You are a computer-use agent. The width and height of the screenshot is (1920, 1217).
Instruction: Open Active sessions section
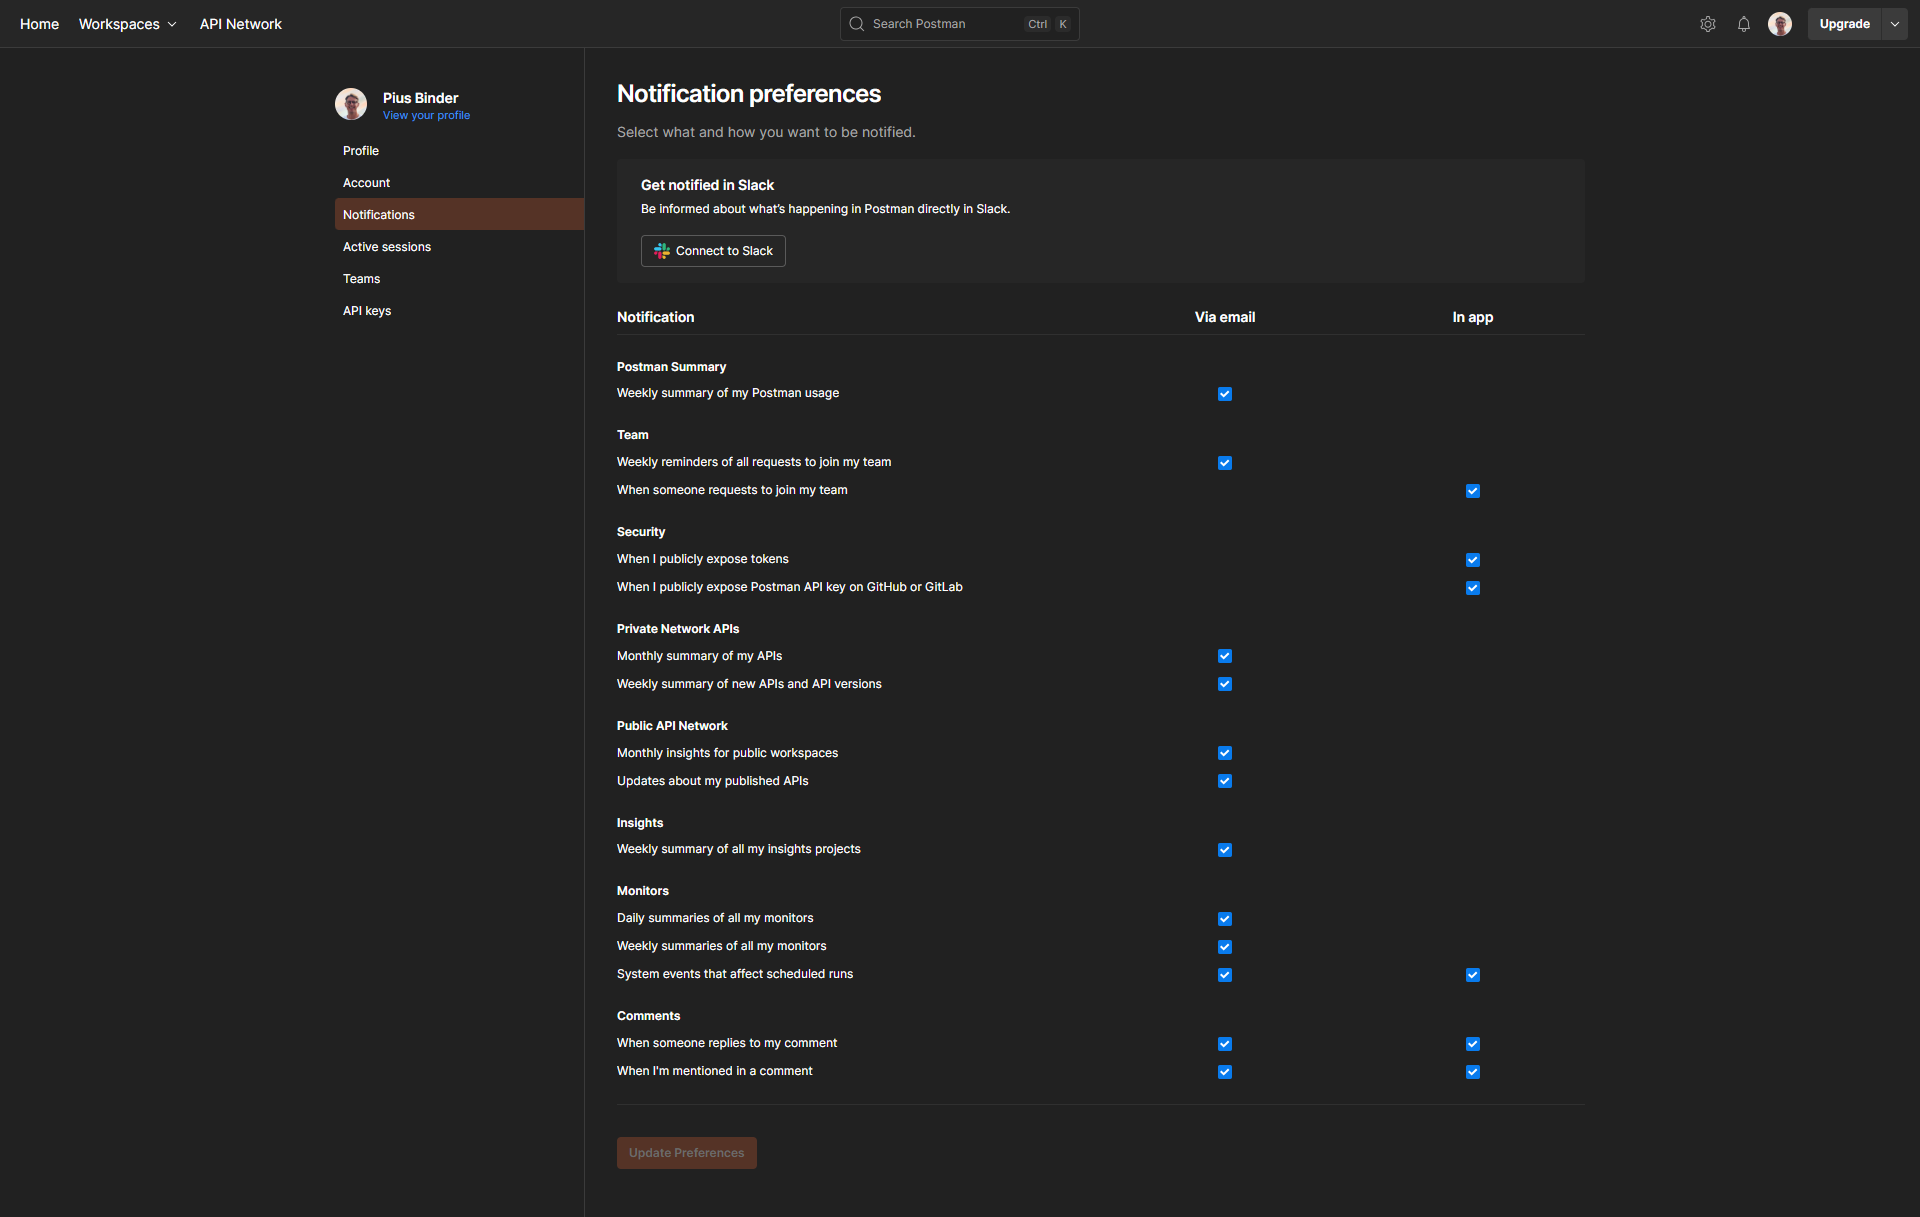pyautogui.click(x=459, y=247)
